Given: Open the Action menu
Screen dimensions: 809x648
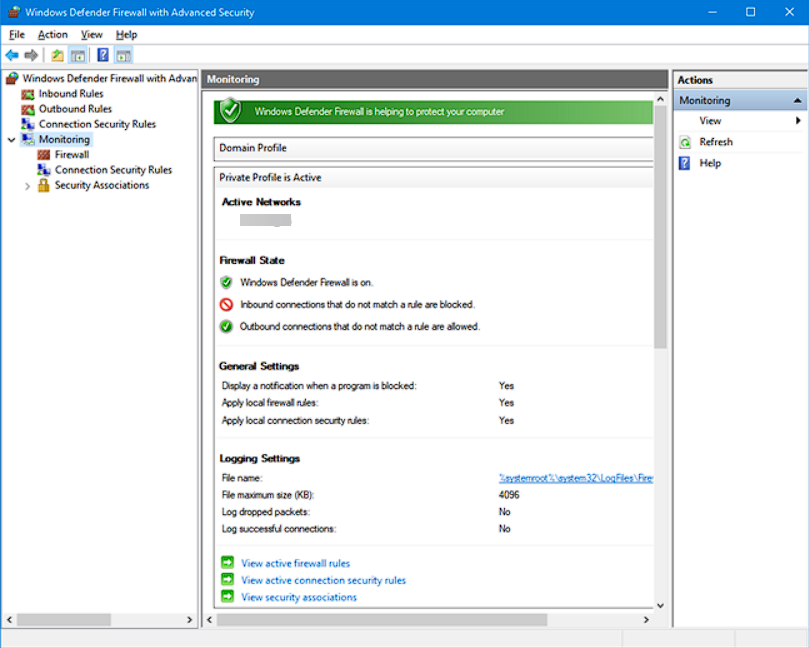Looking at the screenshot, I should click(x=53, y=35).
